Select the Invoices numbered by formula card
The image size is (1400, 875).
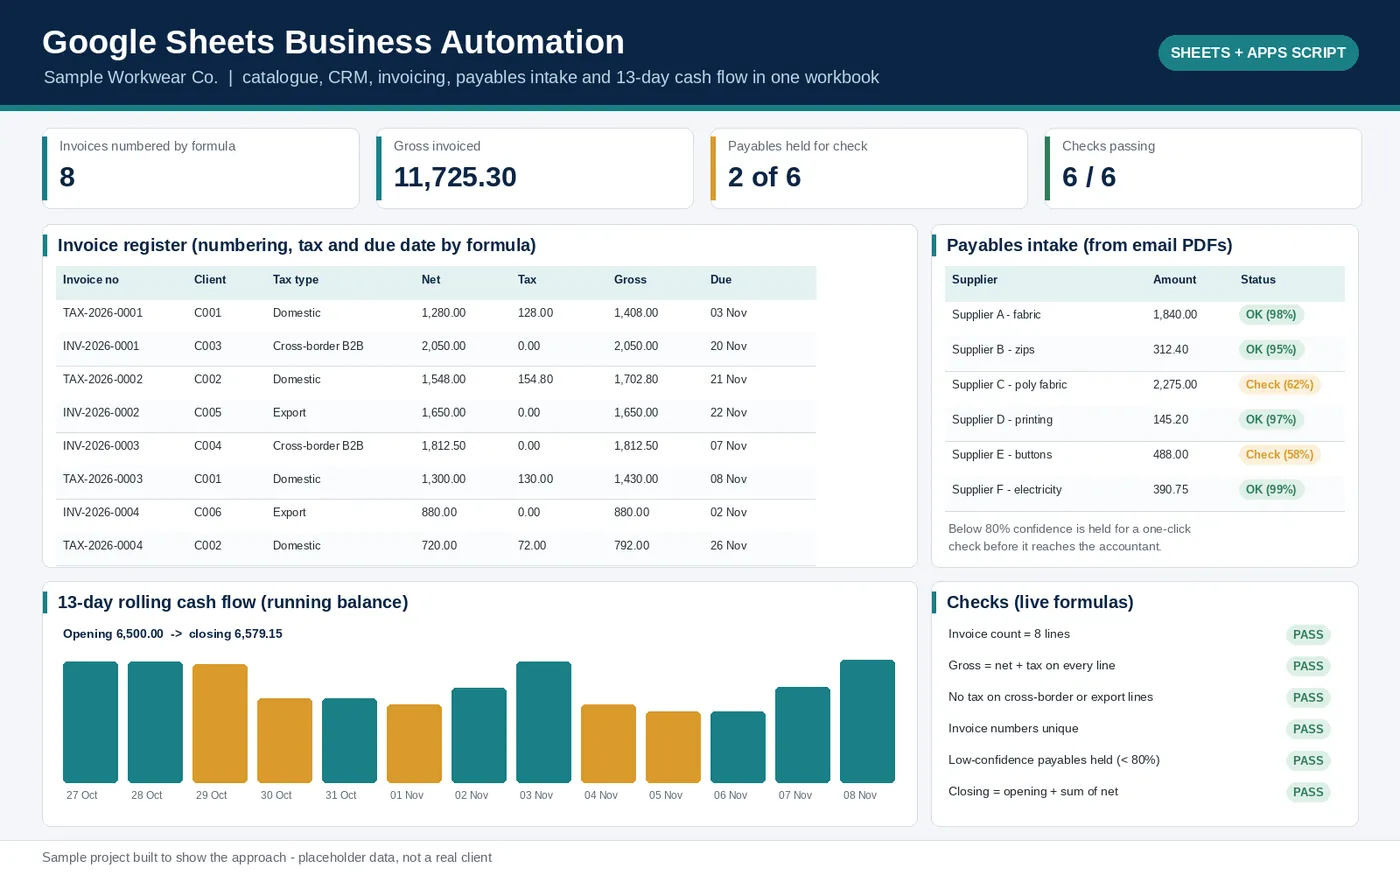tap(201, 168)
